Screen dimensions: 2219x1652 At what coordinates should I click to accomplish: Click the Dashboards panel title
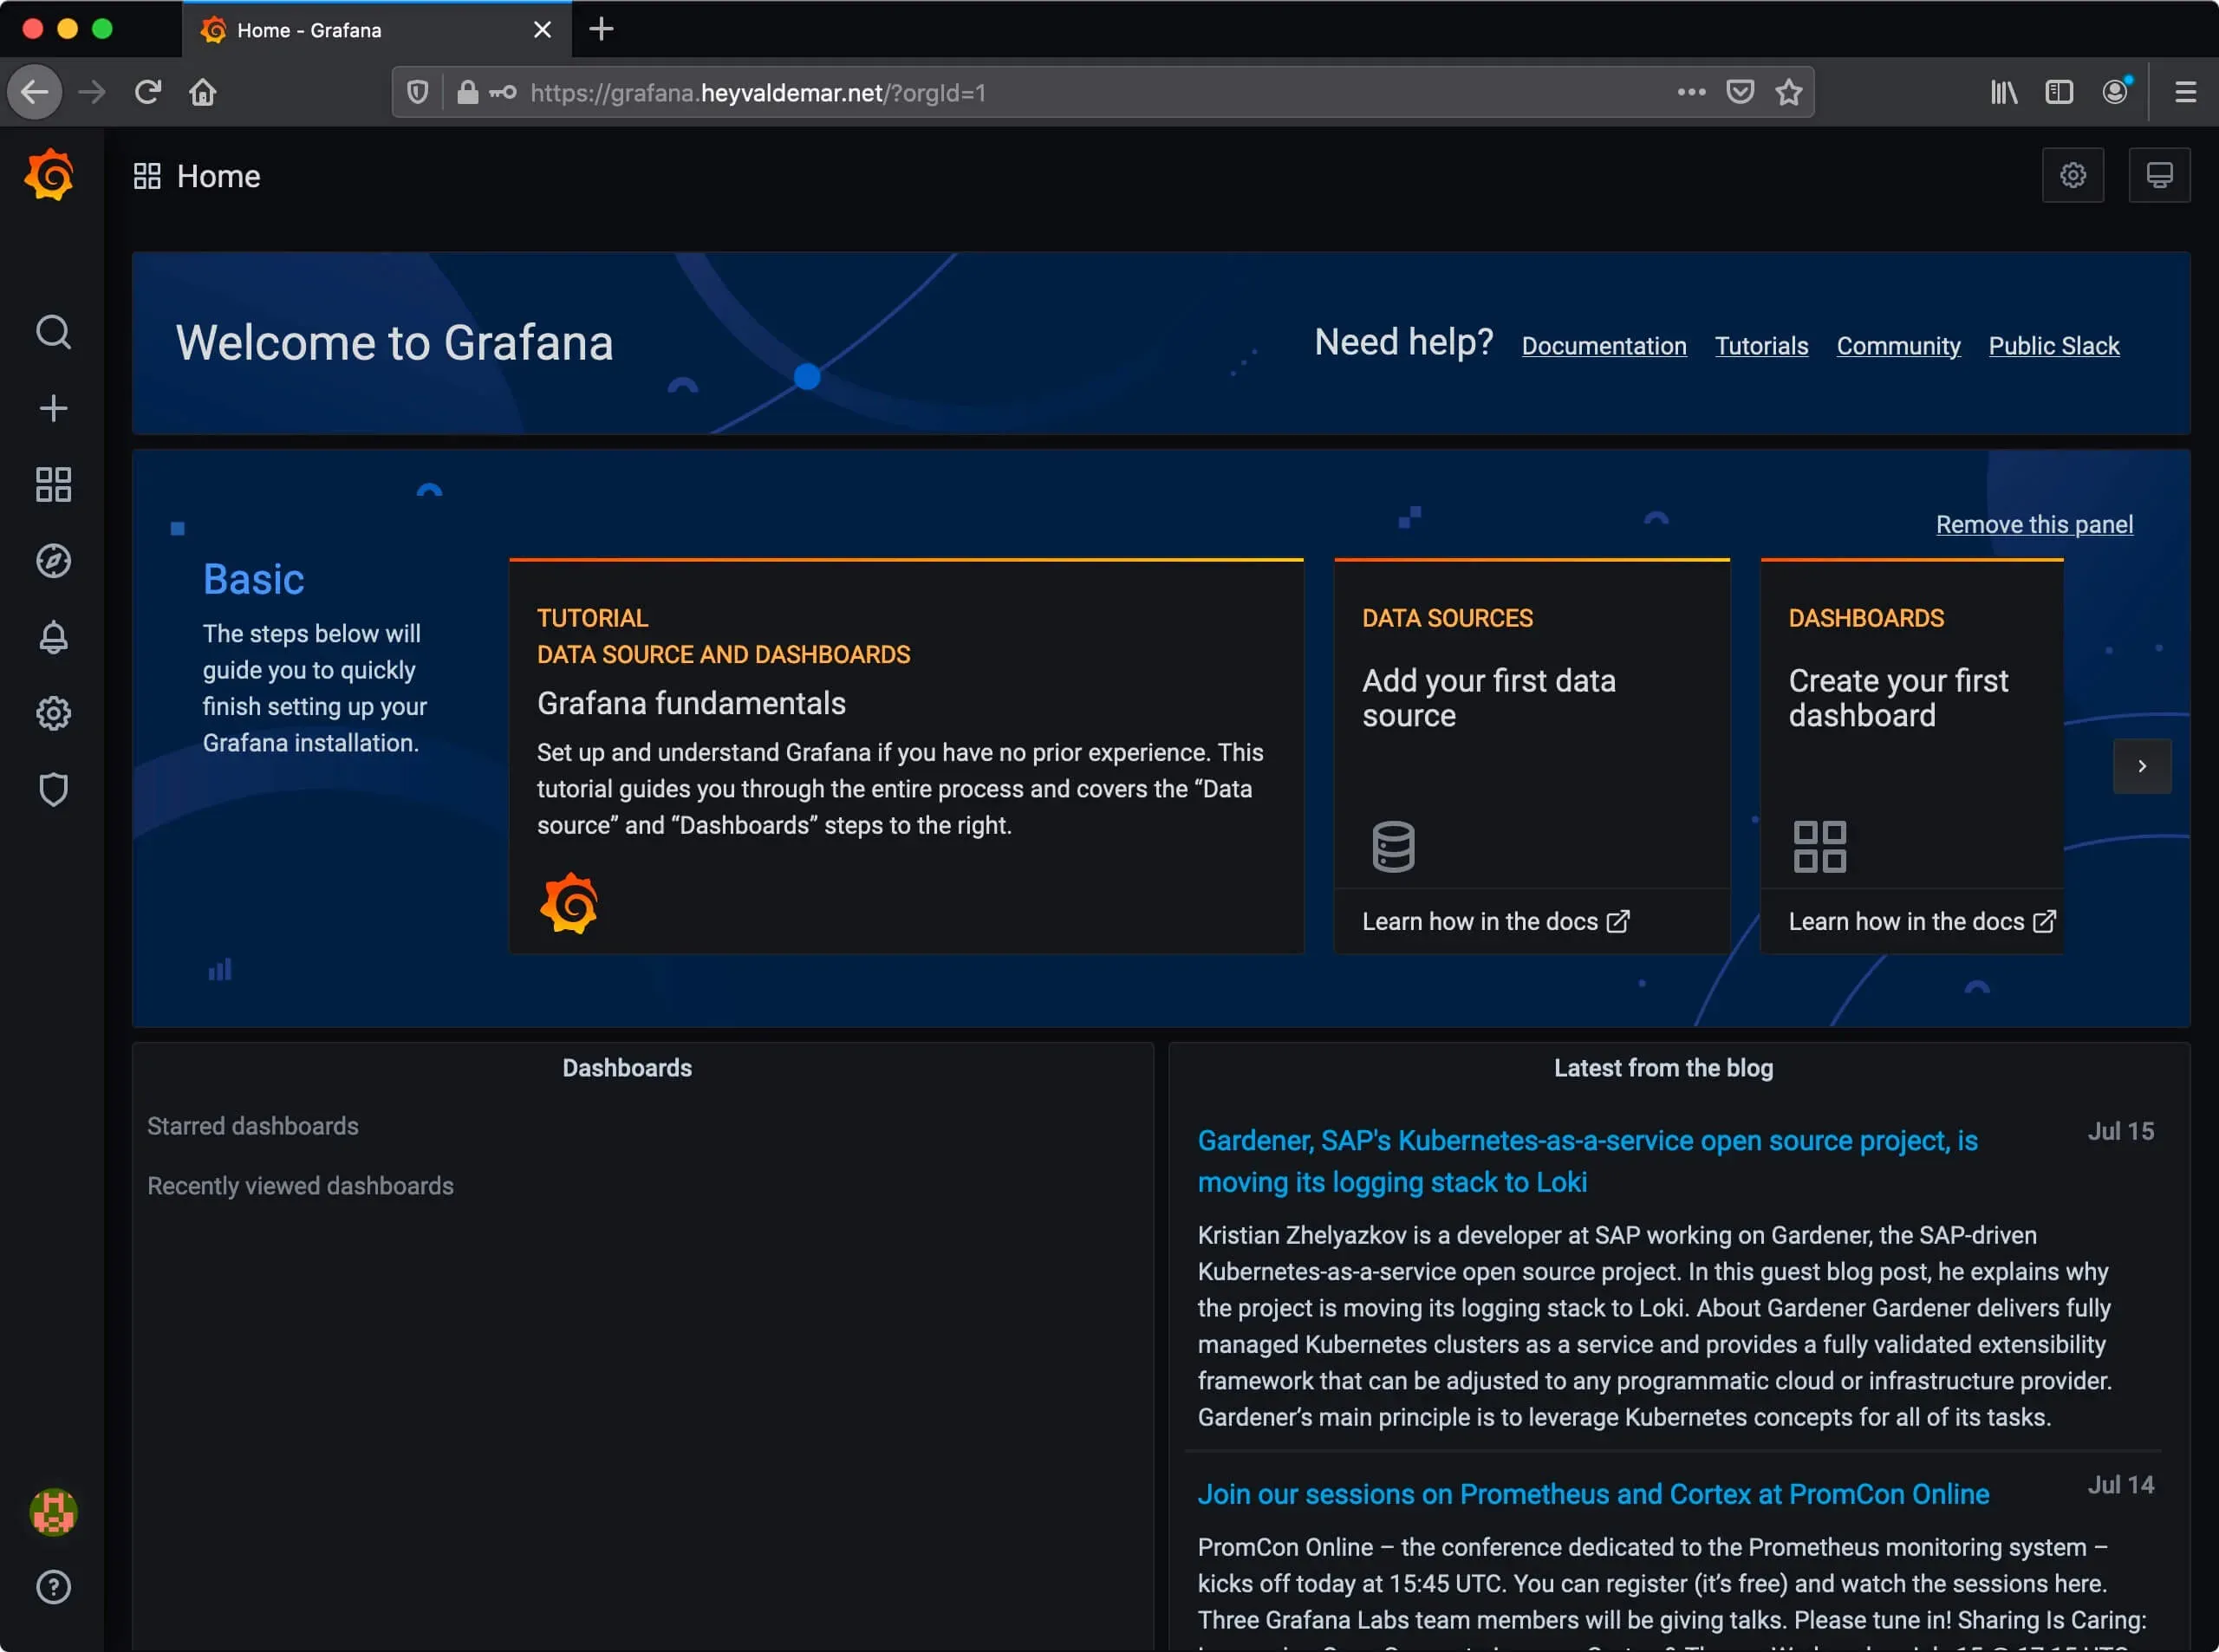coord(627,1068)
